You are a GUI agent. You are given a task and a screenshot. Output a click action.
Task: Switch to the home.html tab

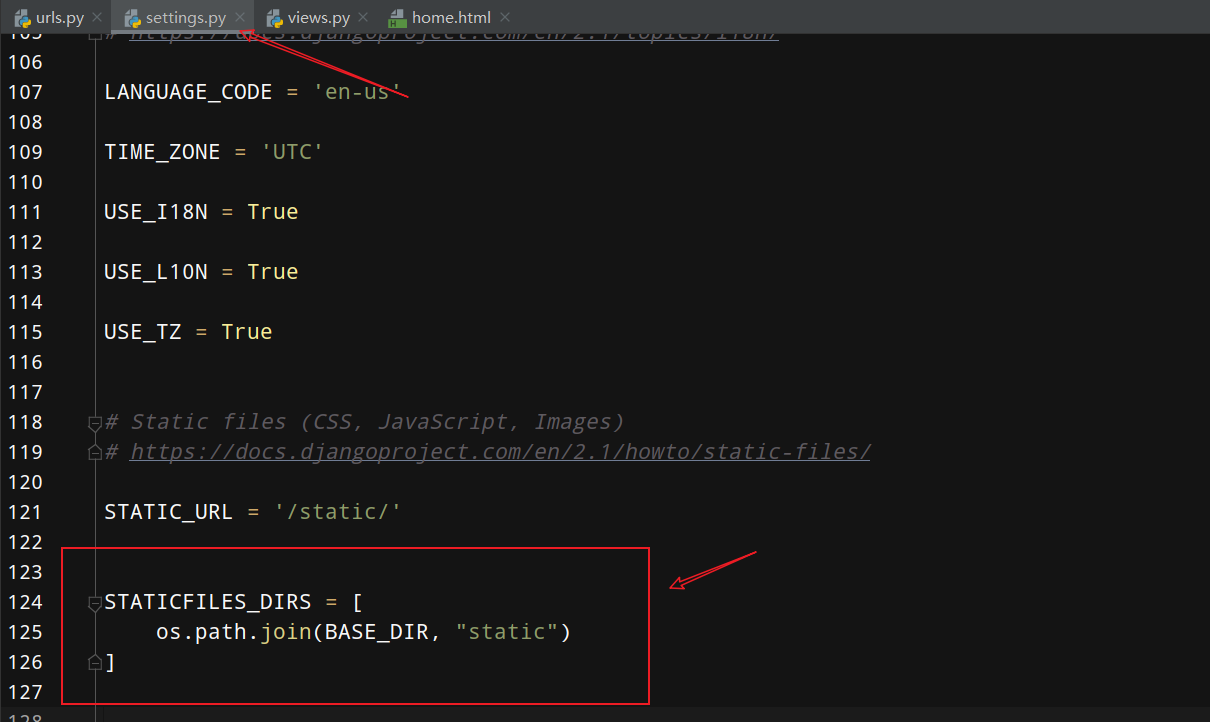(x=448, y=17)
